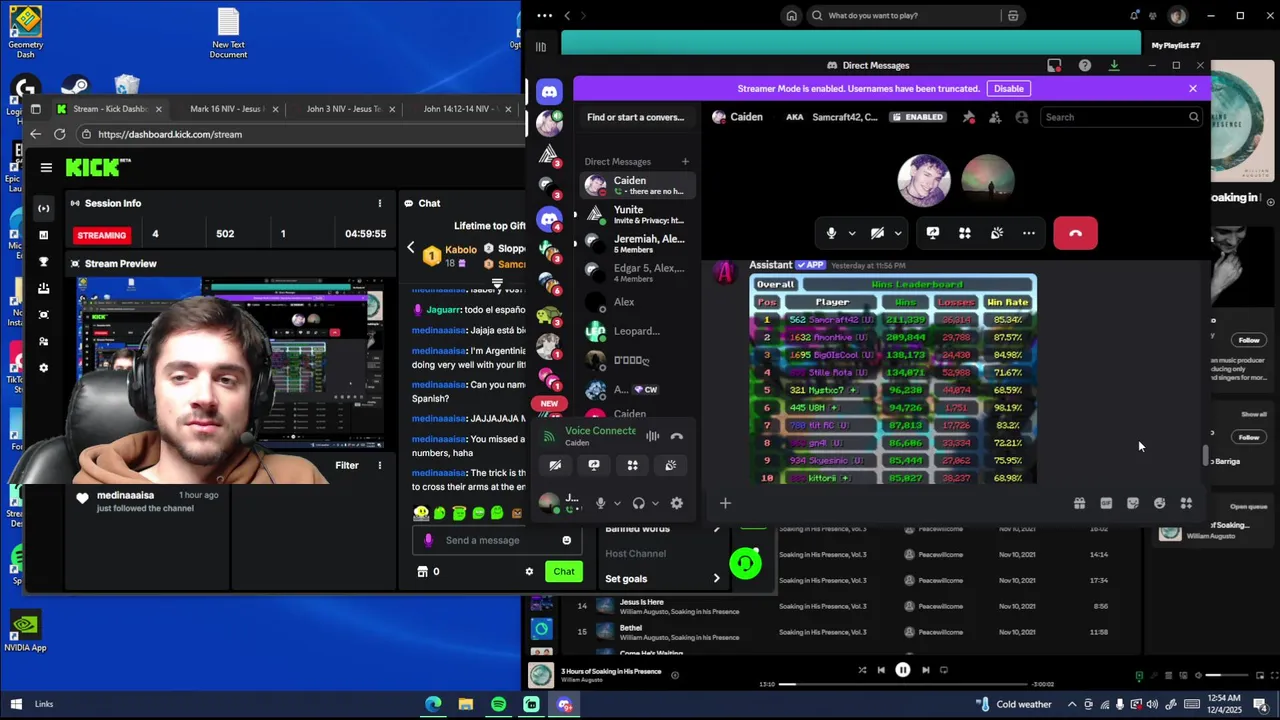Click the Discord message Search field
This screenshot has height=720, width=1280.
(x=1120, y=117)
